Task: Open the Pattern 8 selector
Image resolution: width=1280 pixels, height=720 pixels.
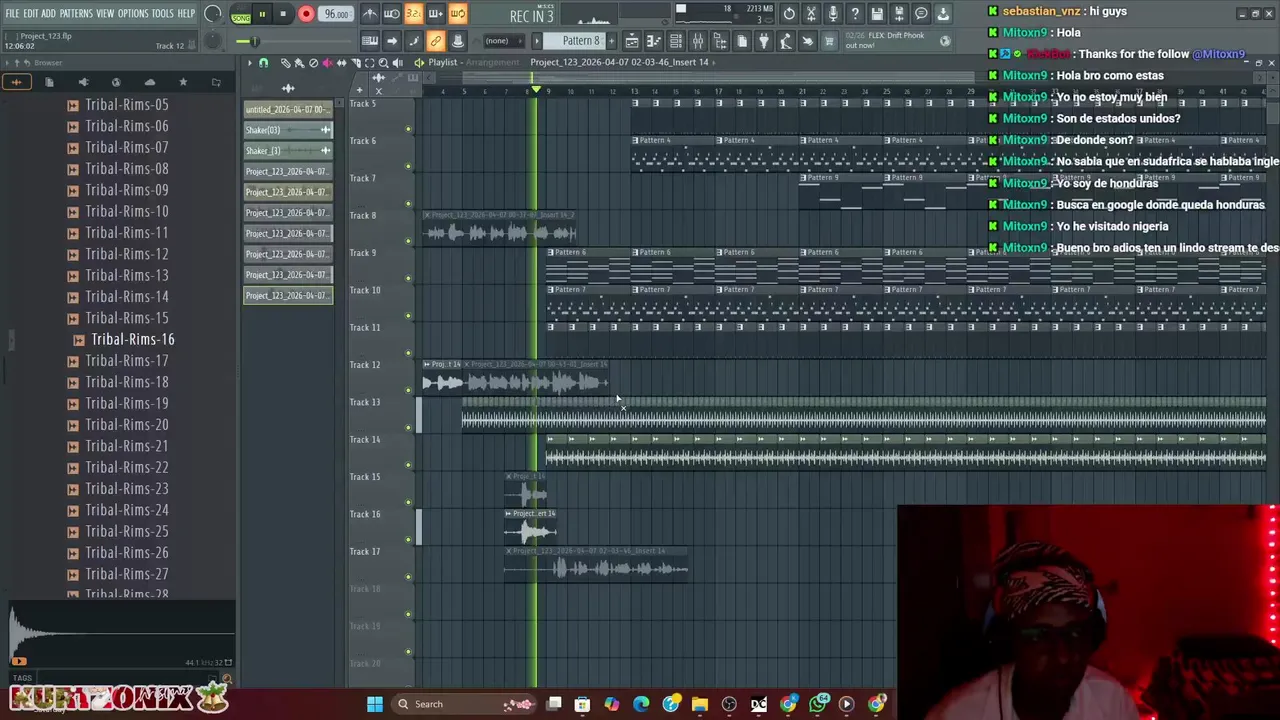Action: click(x=575, y=41)
